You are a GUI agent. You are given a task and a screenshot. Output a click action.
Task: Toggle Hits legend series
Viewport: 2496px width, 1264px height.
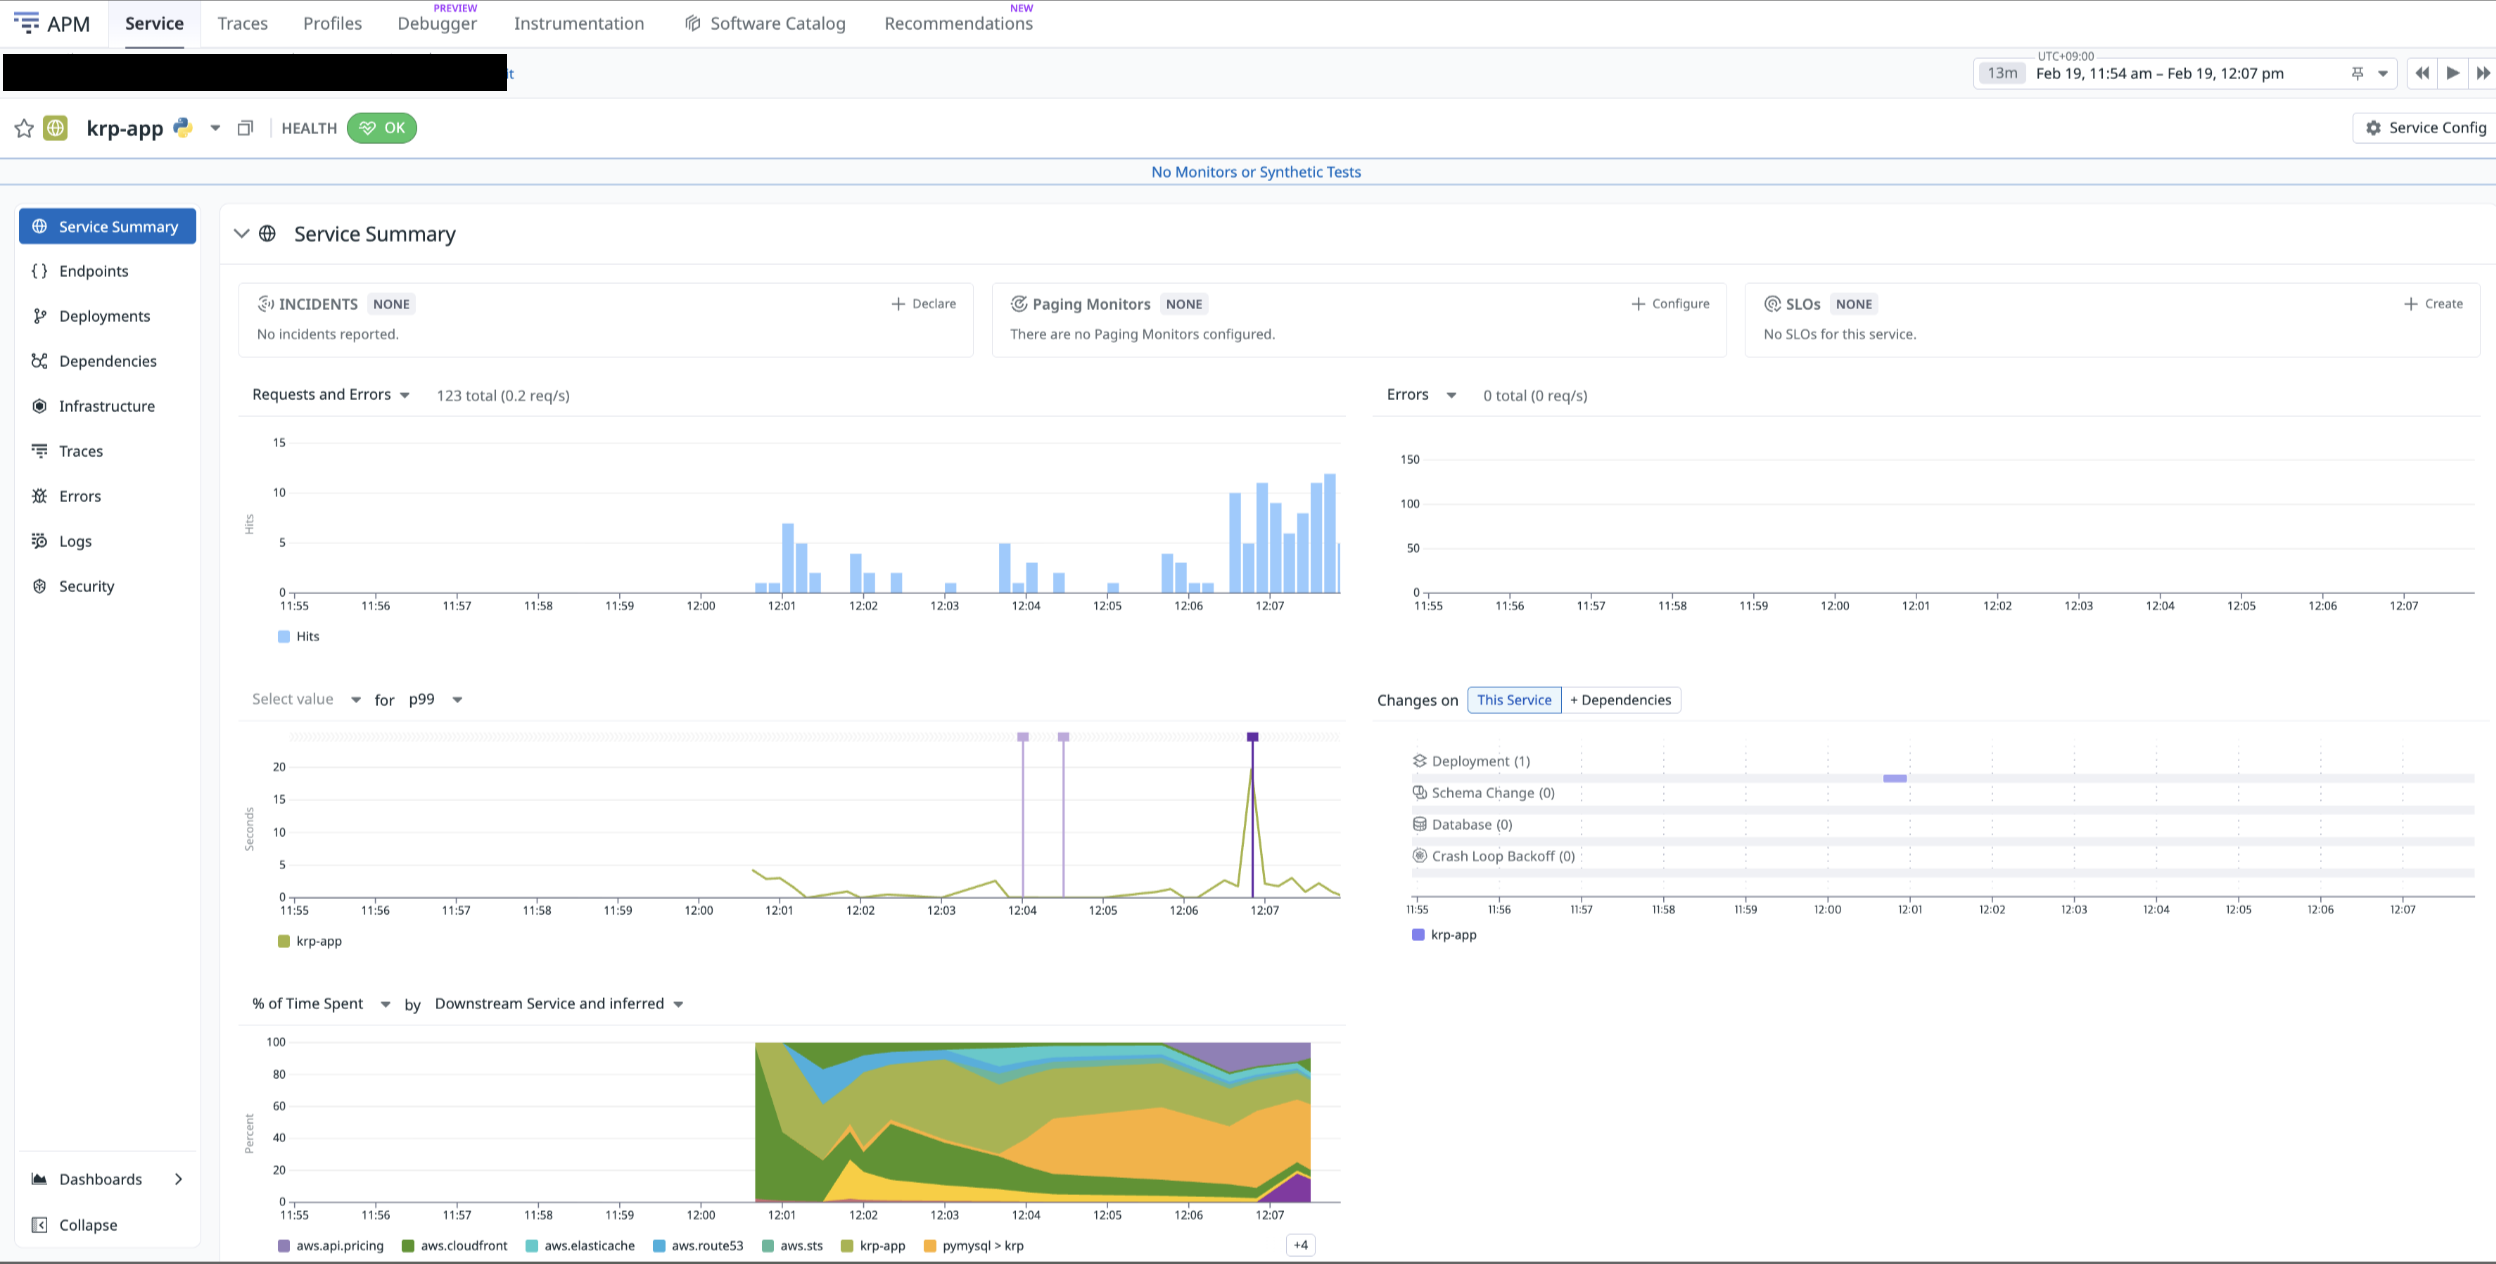point(298,636)
